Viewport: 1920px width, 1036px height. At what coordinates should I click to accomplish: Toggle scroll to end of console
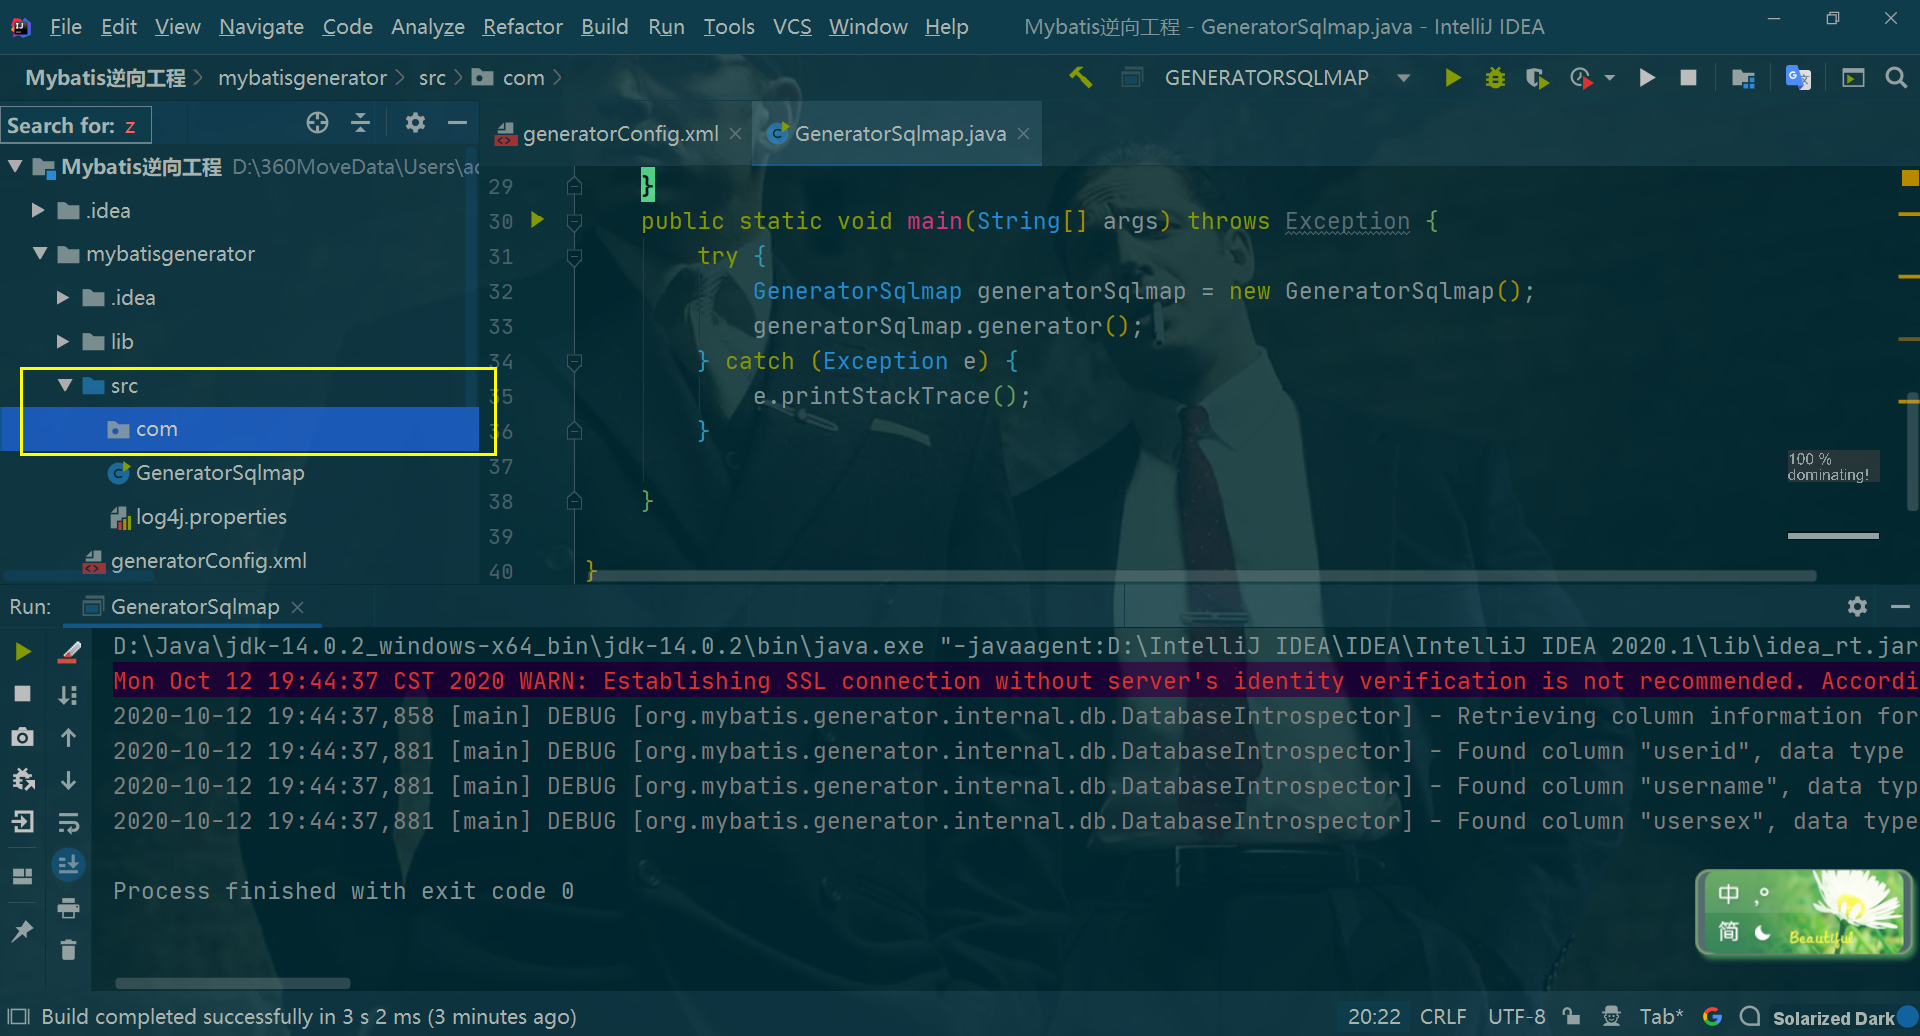tap(68, 865)
